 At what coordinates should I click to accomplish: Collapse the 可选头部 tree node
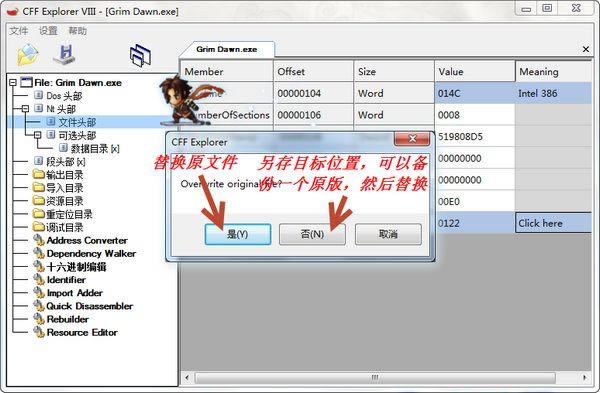[x=38, y=135]
